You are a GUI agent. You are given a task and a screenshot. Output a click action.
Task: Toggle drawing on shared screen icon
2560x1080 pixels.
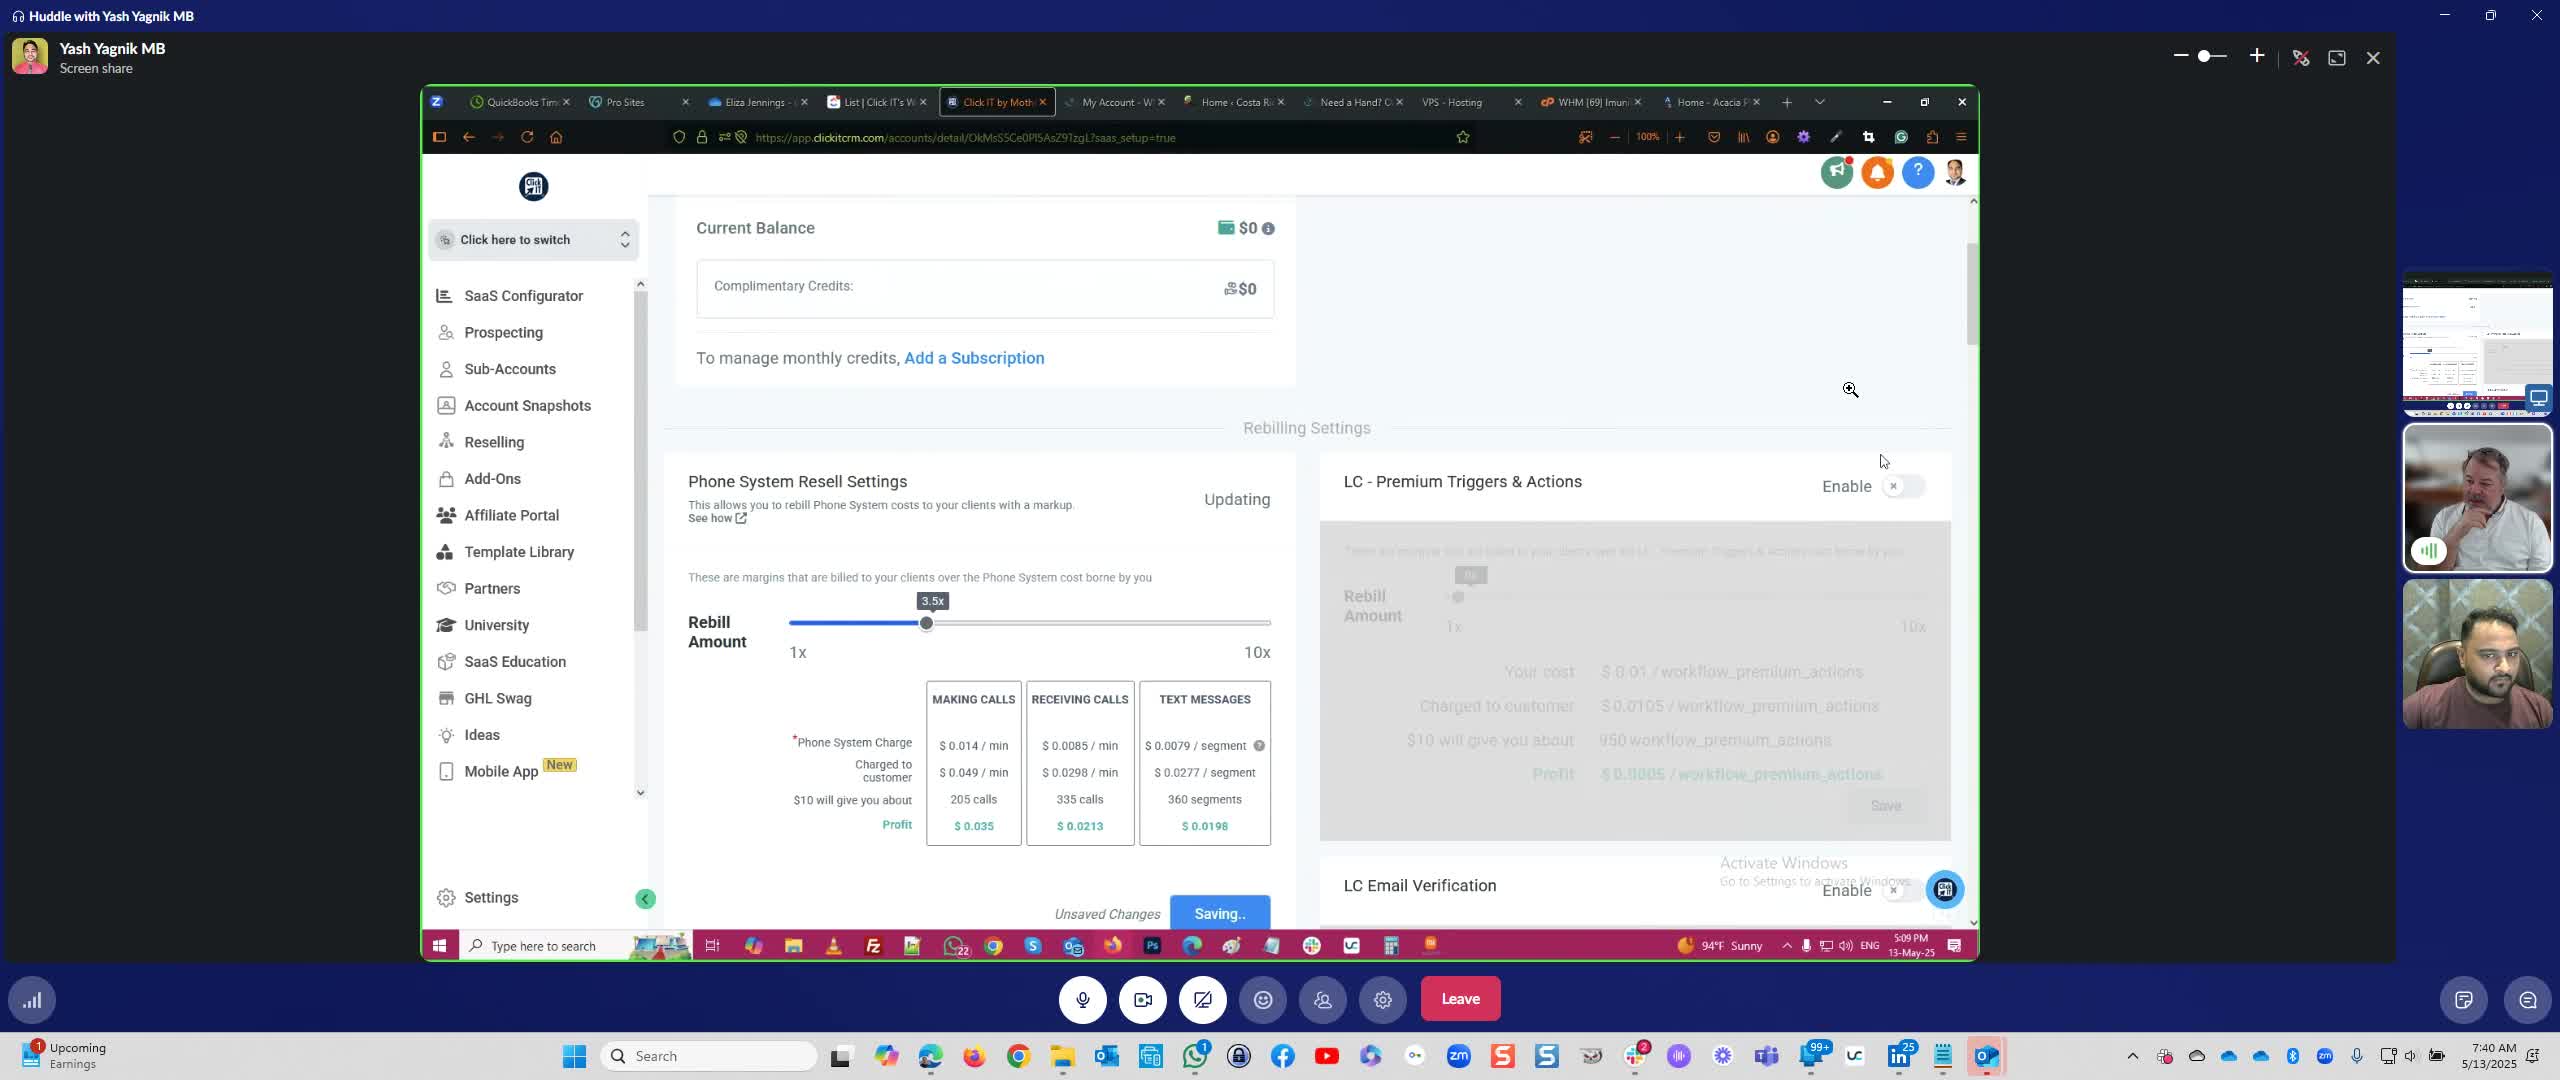click(x=2301, y=58)
